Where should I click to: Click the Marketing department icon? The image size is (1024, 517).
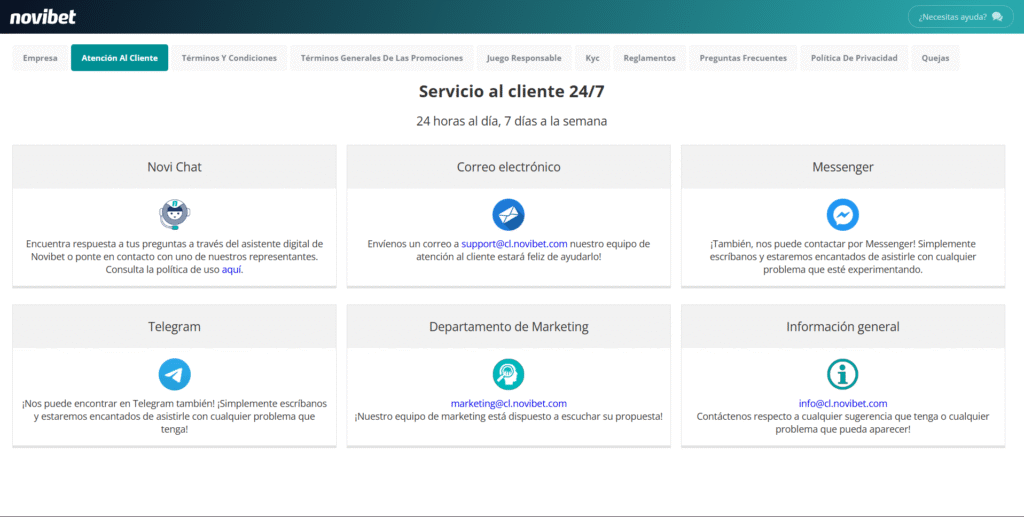[508, 374]
